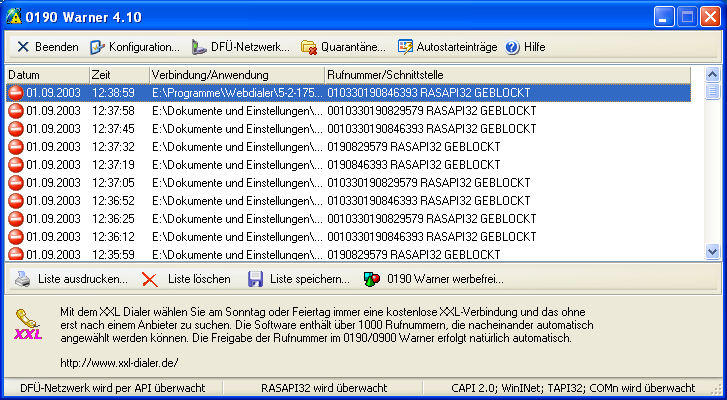
Task: Click the Beenden X icon
Action: (23, 47)
